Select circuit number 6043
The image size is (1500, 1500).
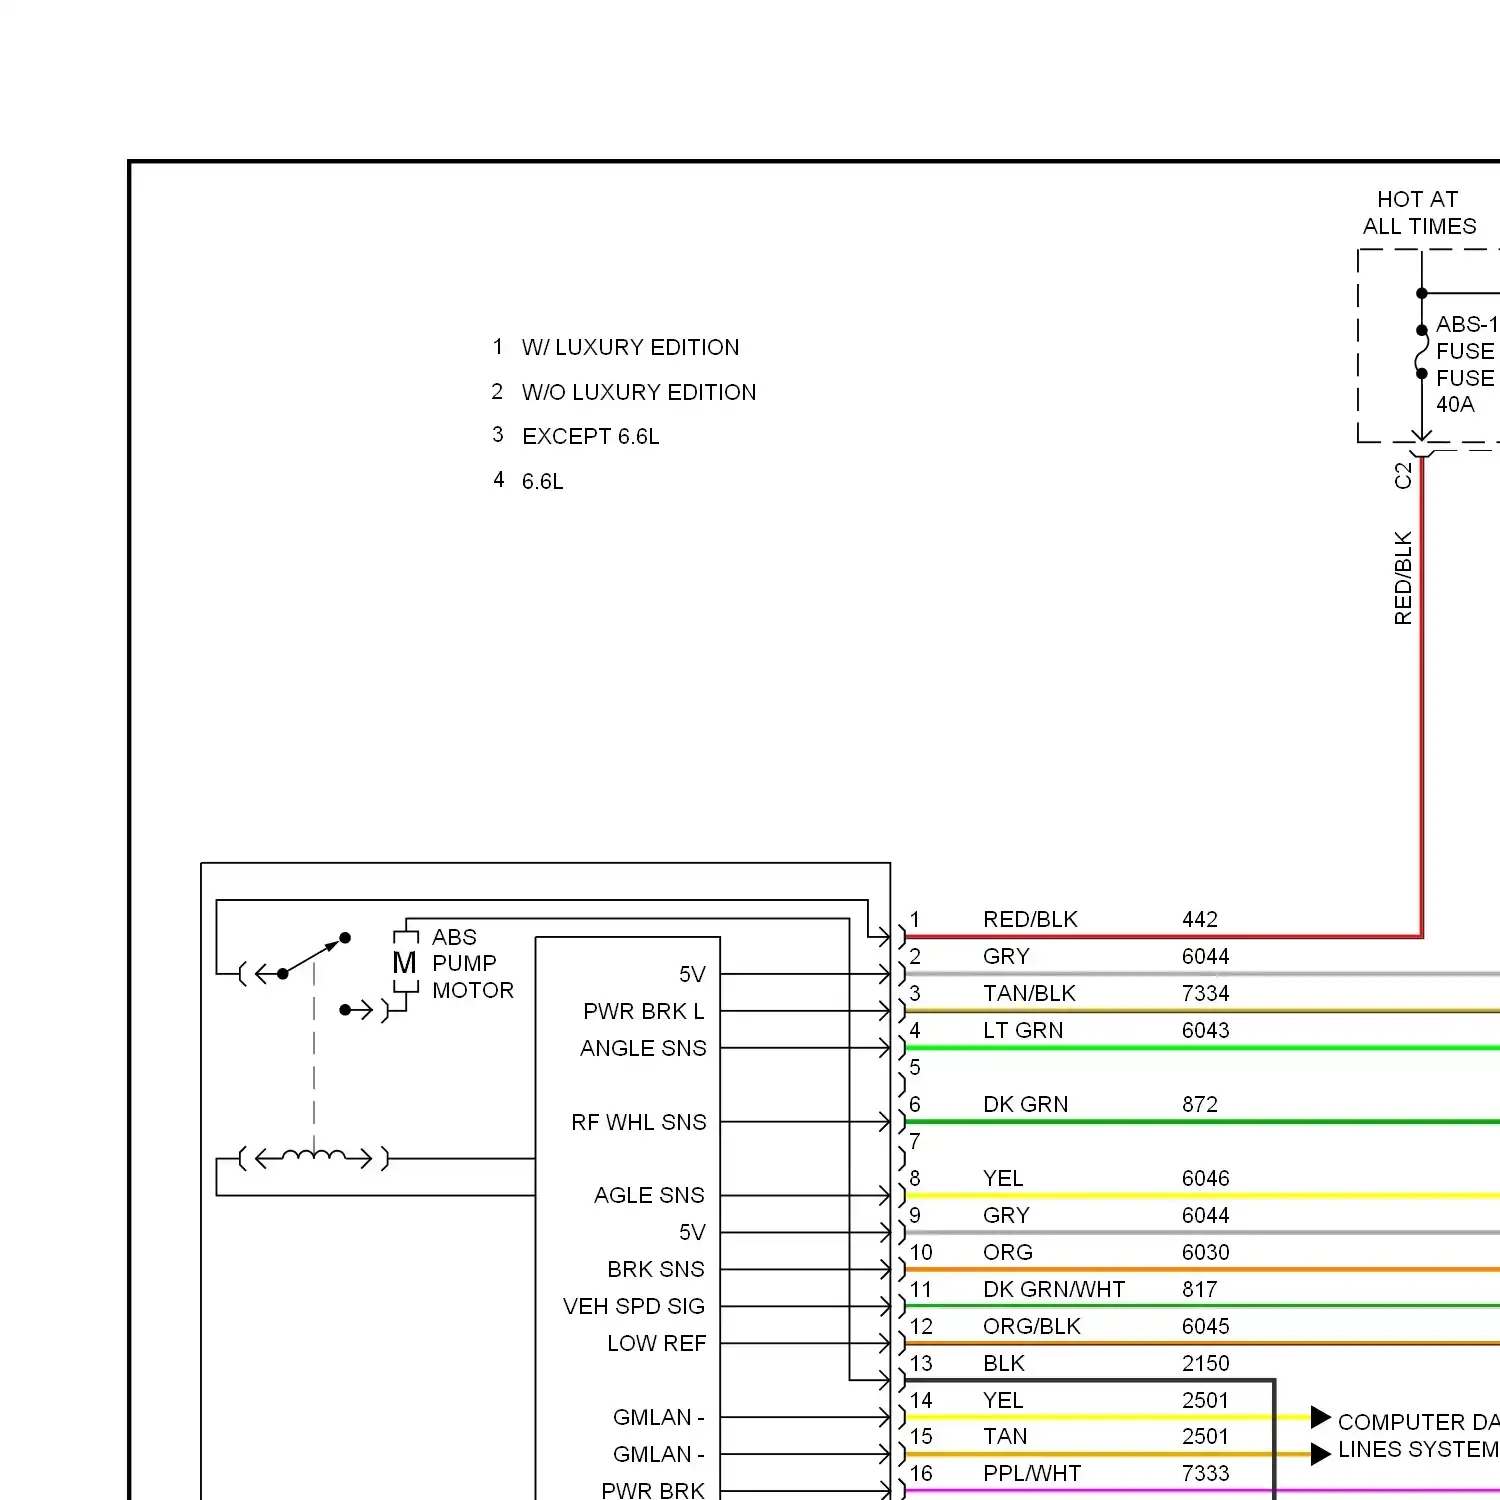point(1205,1030)
